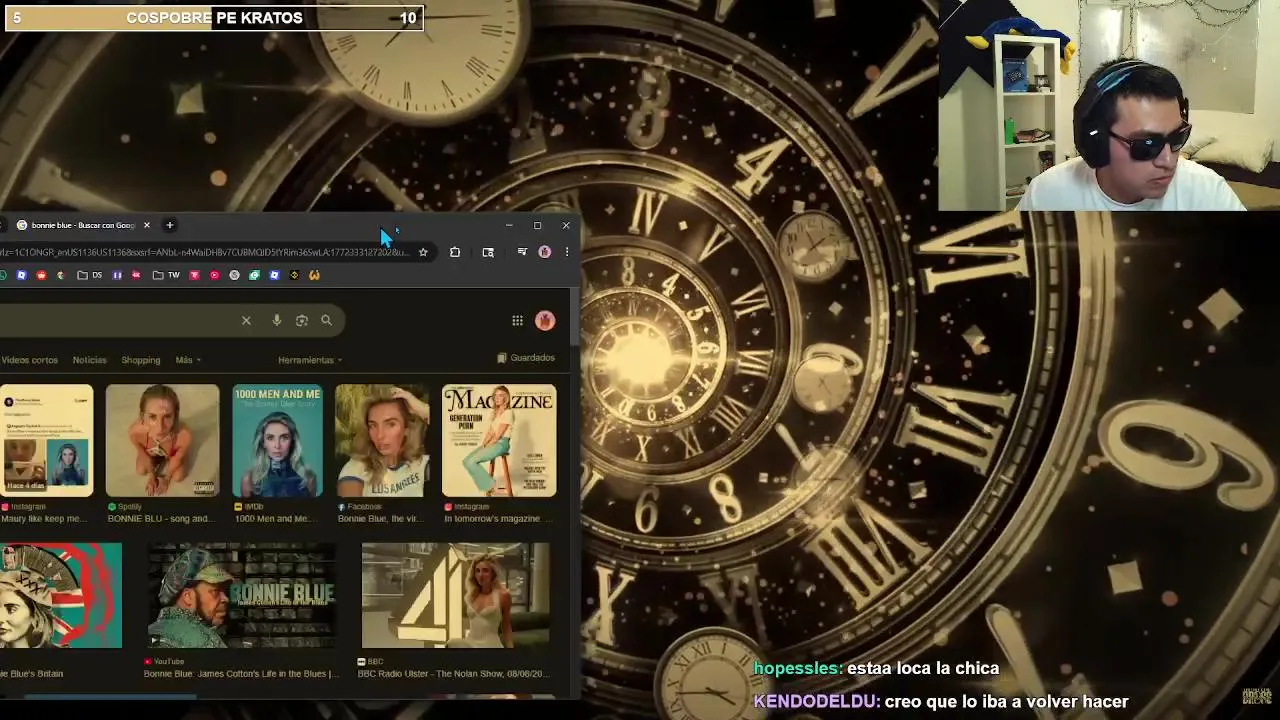The width and height of the screenshot is (1280, 720).
Task: Click chat message 'creo que lo iba a volver hacer'
Action: point(1006,701)
